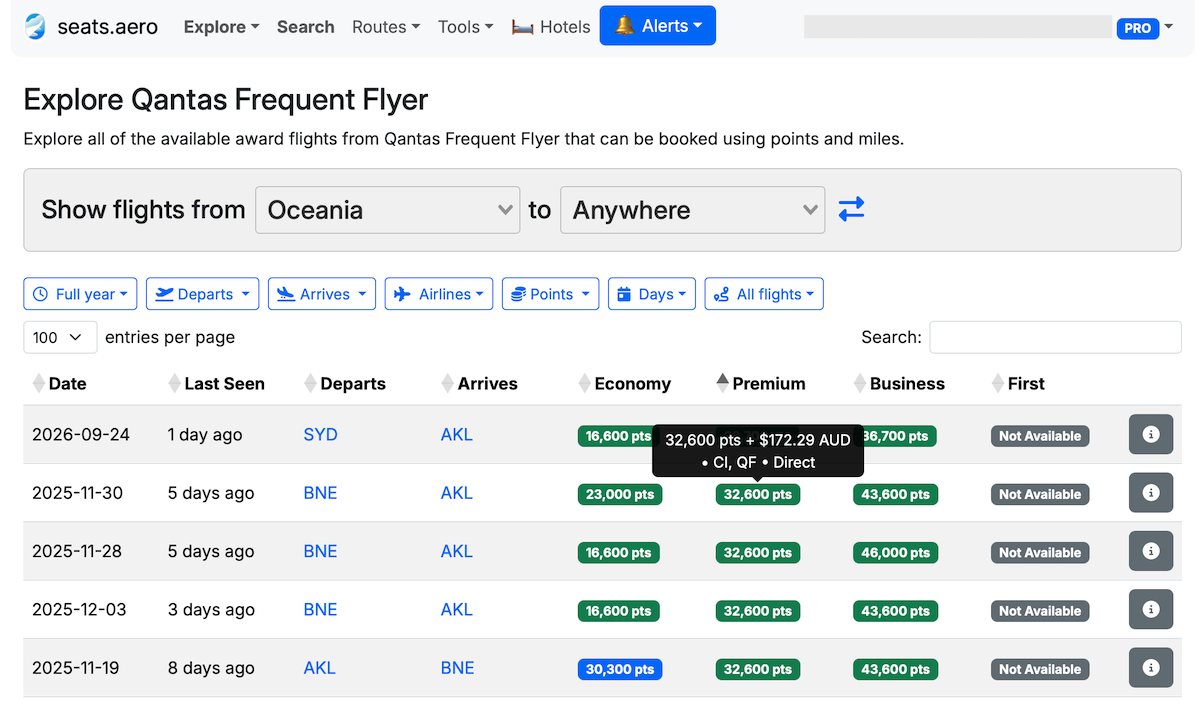Image resolution: width=1200 pixels, height=702 pixels.
Task: Click the seats.aero globe logo icon
Action: [x=37, y=27]
